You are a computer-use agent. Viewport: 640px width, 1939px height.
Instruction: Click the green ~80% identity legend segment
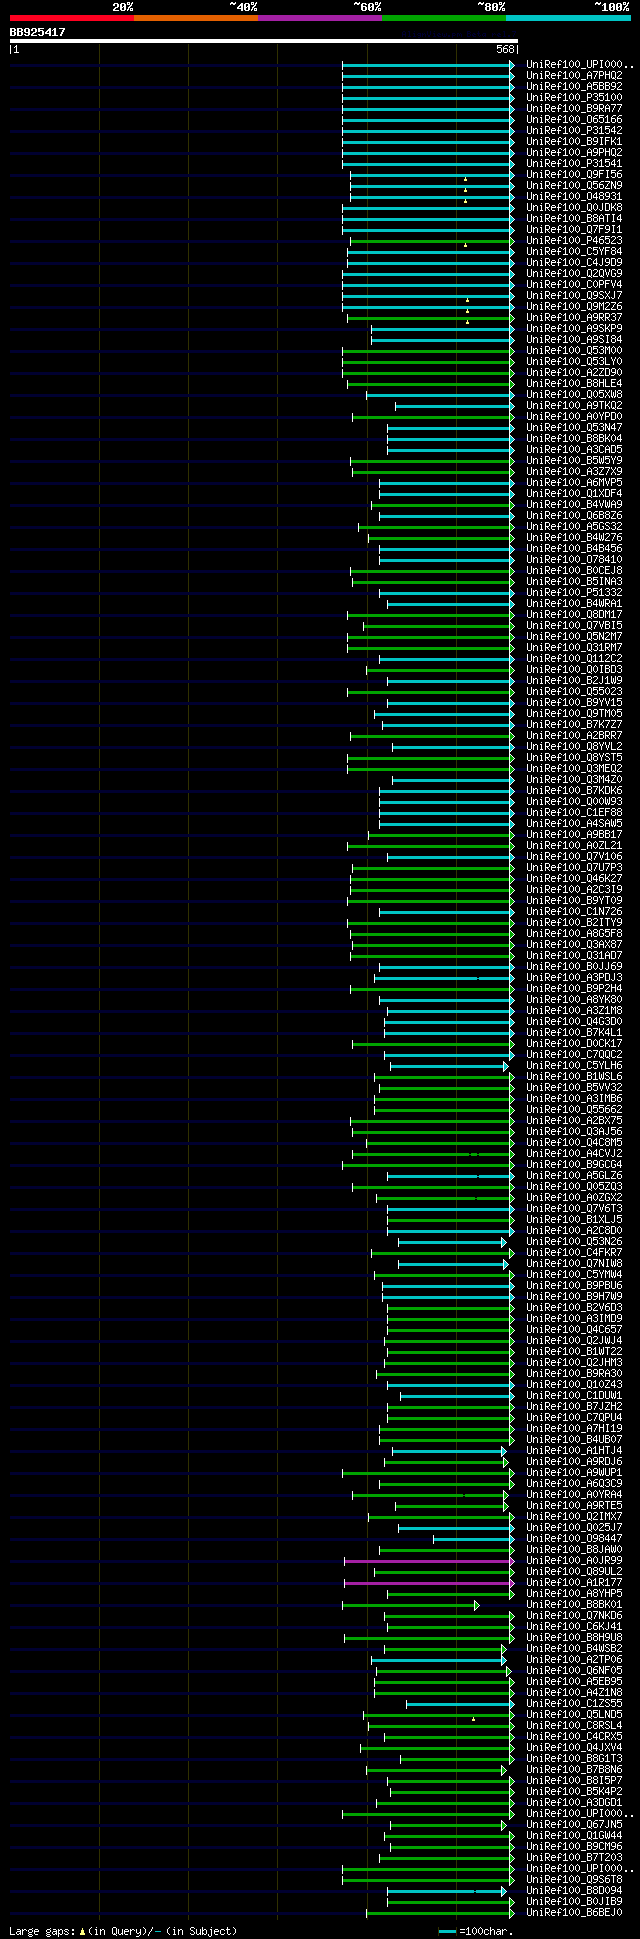pyautogui.click(x=444, y=18)
